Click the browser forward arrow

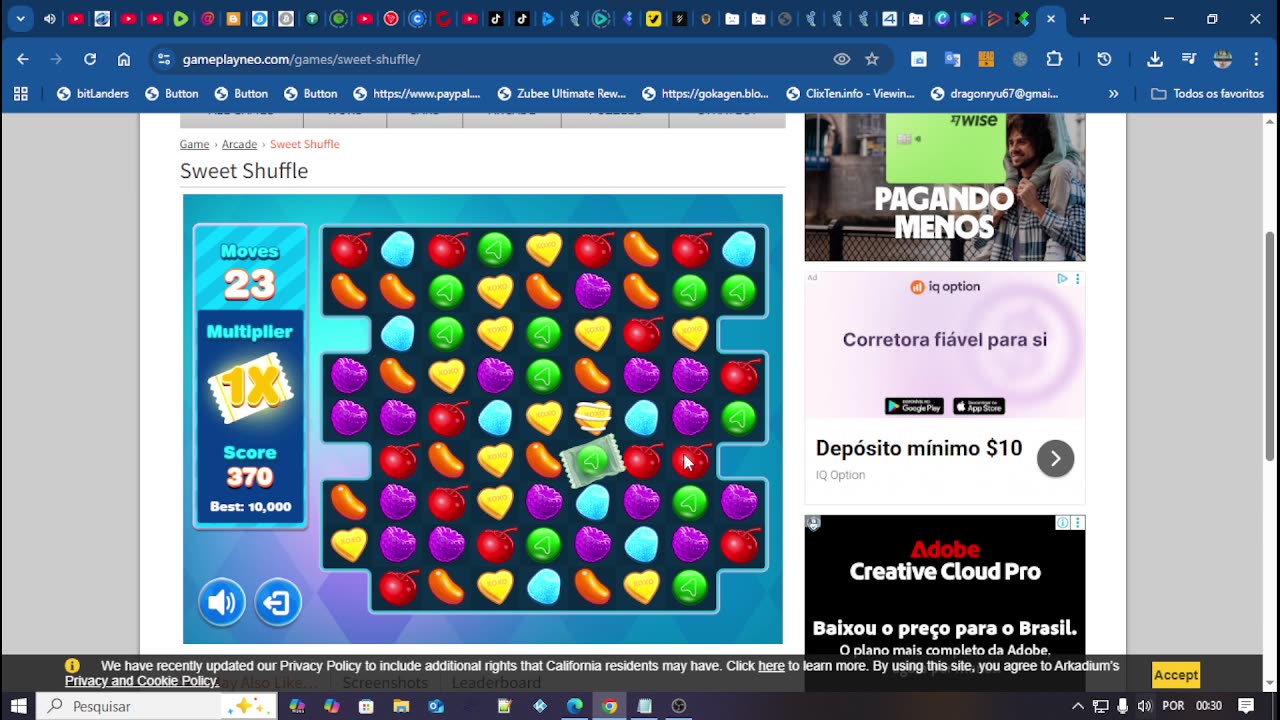click(56, 59)
